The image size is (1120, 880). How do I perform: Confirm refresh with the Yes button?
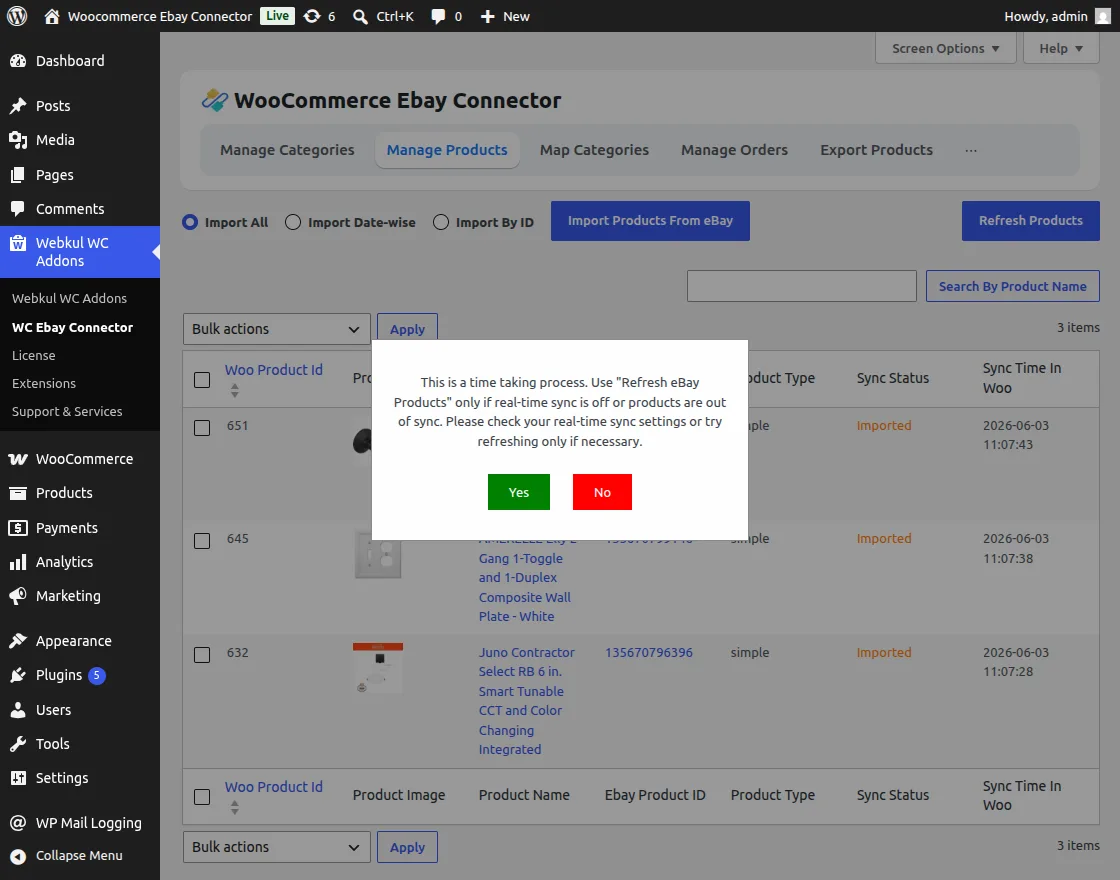[519, 492]
